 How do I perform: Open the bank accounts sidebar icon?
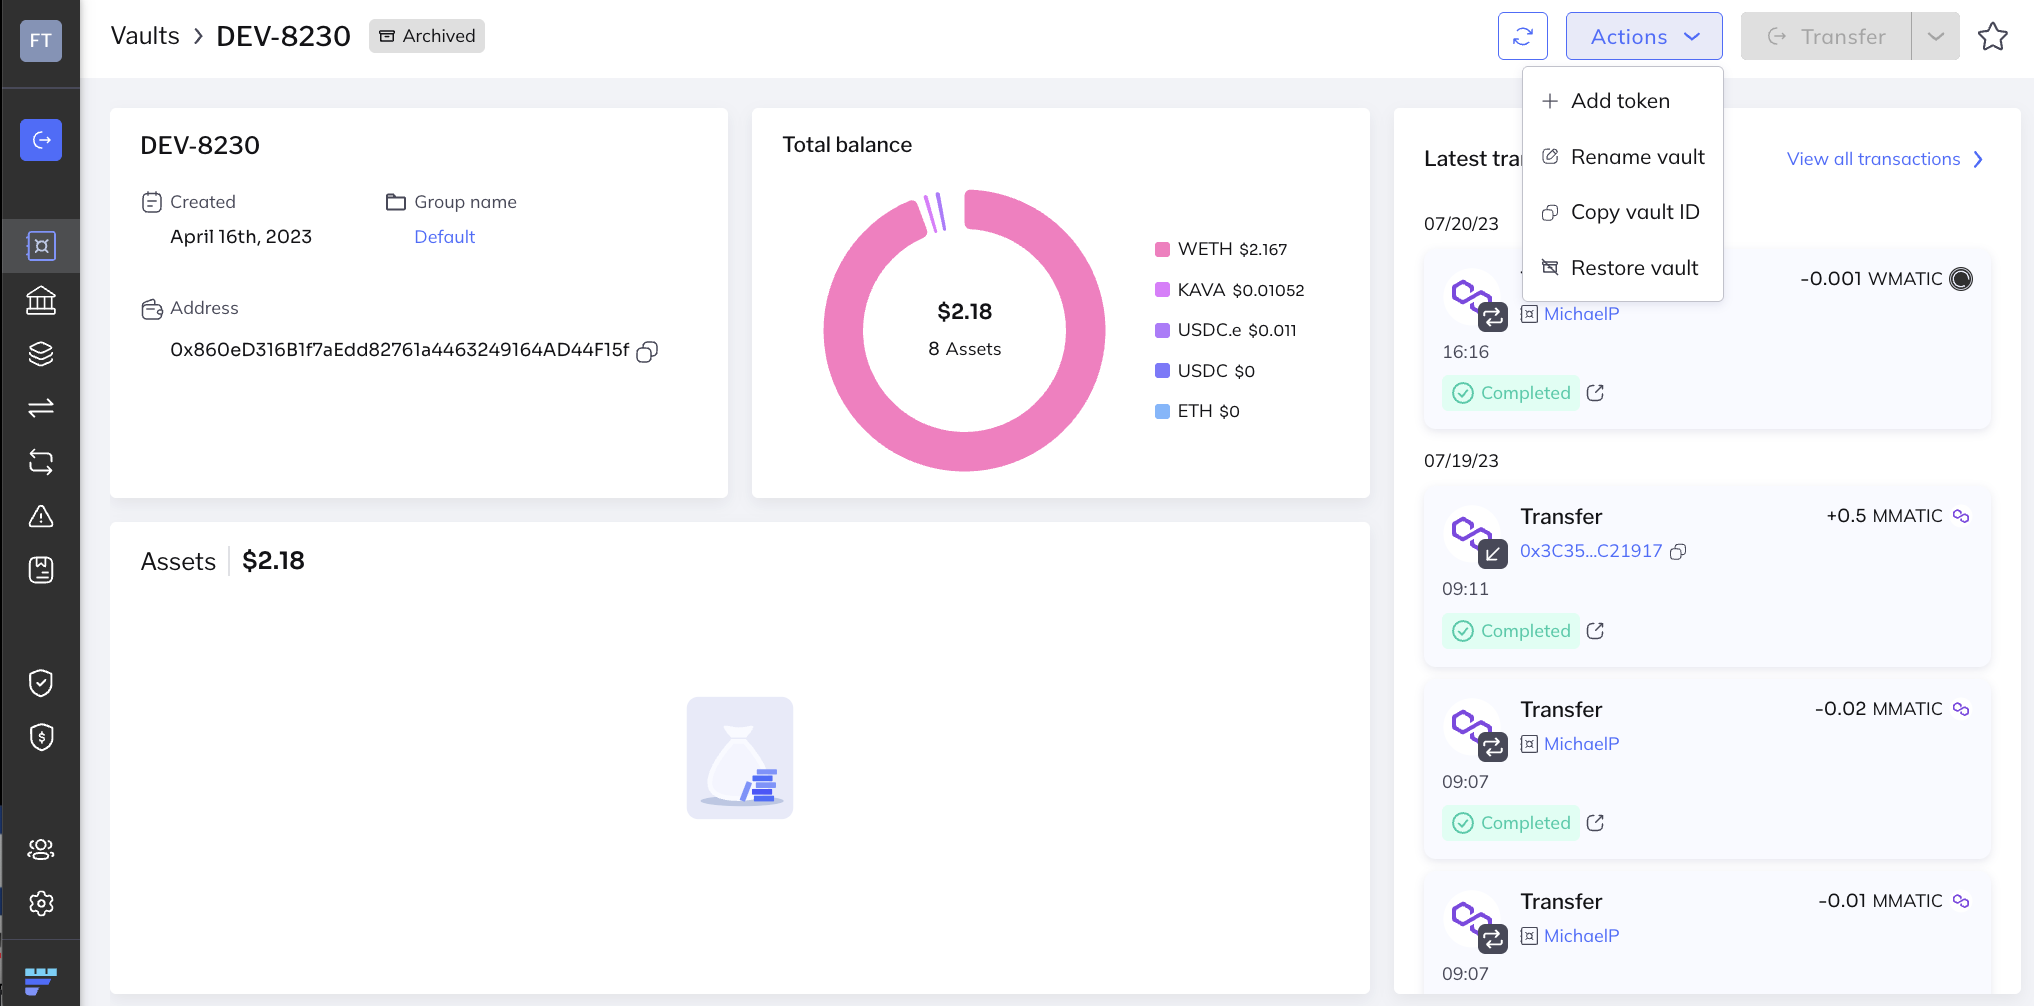pyautogui.click(x=41, y=300)
